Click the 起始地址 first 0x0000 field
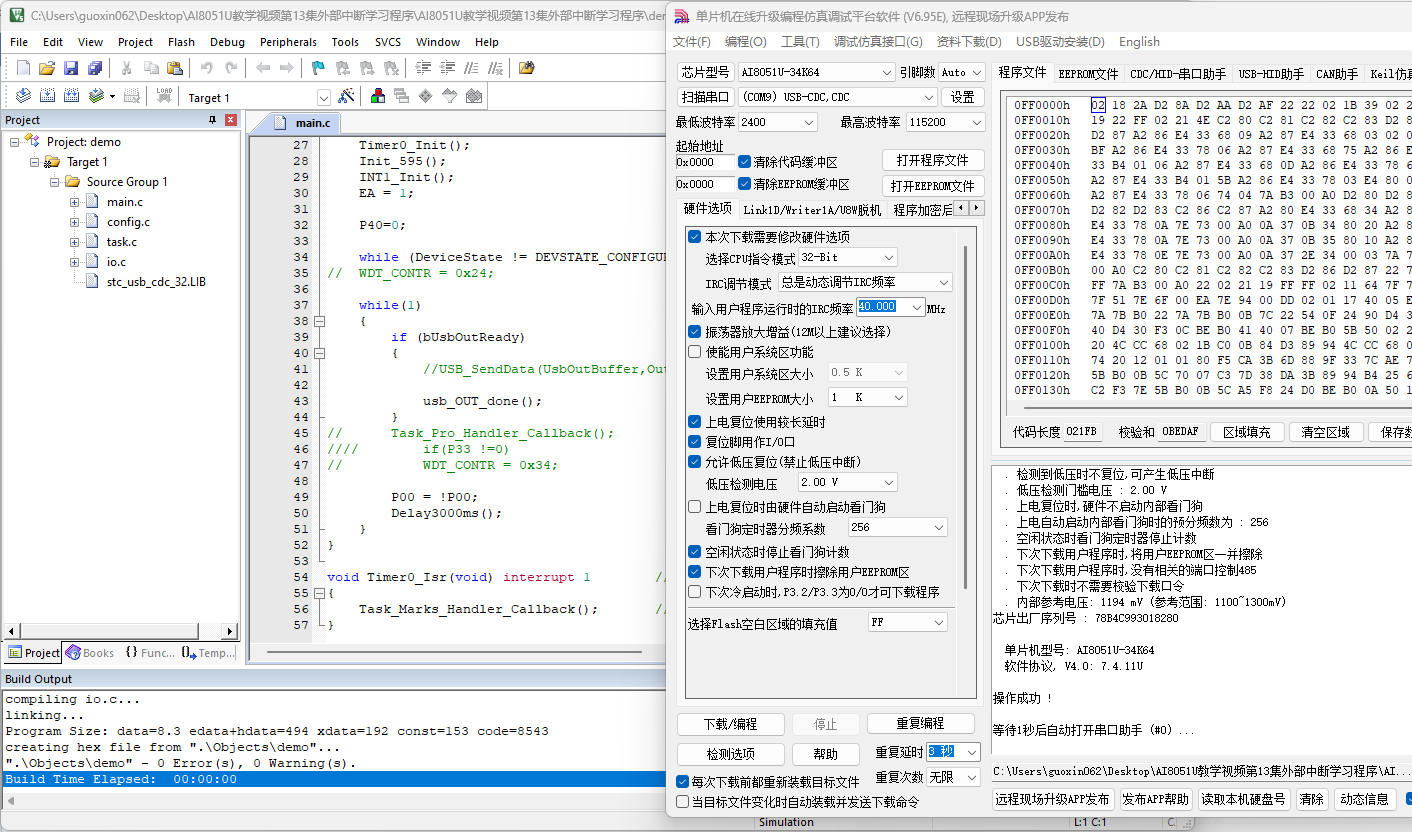Image resolution: width=1412 pixels, height=832 pixels. [705, 162]
